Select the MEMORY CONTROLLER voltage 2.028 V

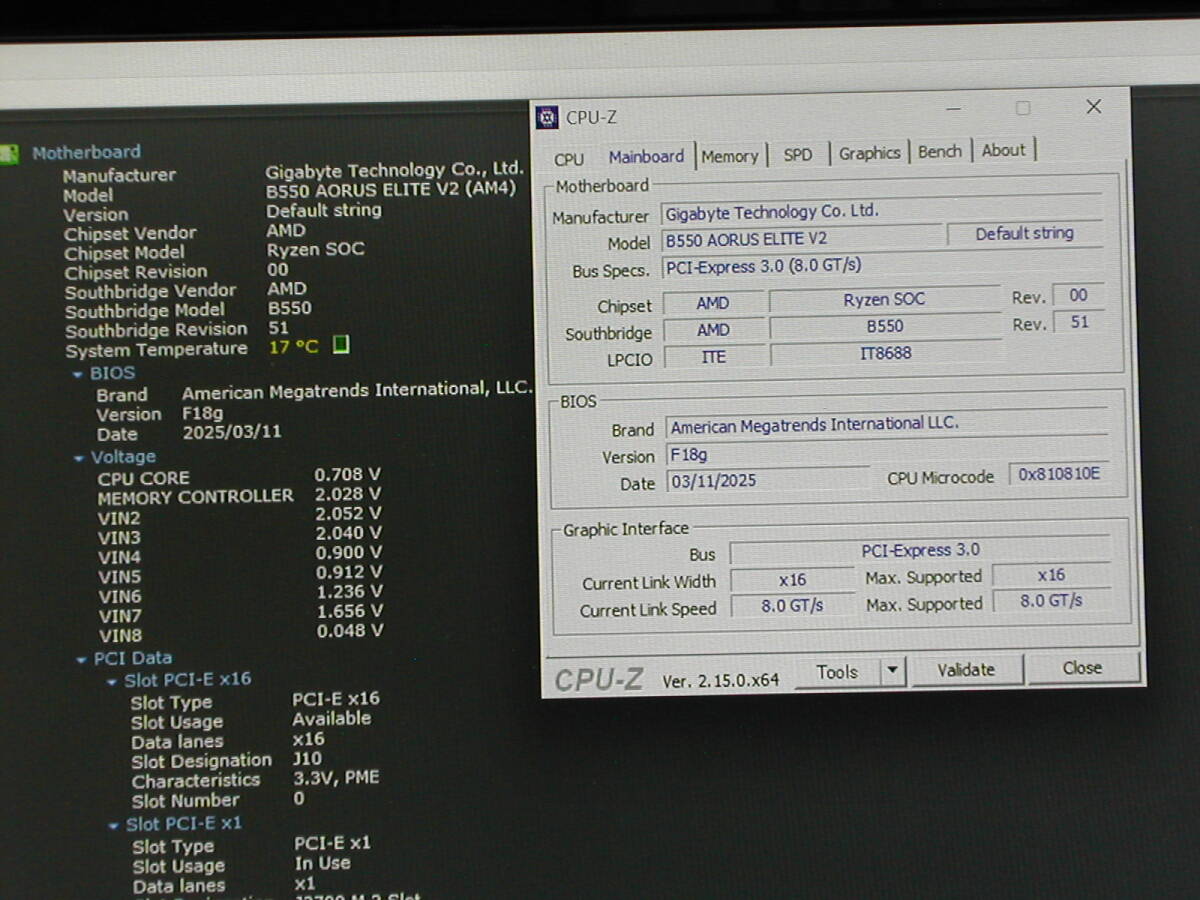pyautogui.click(x=348, y=494)
